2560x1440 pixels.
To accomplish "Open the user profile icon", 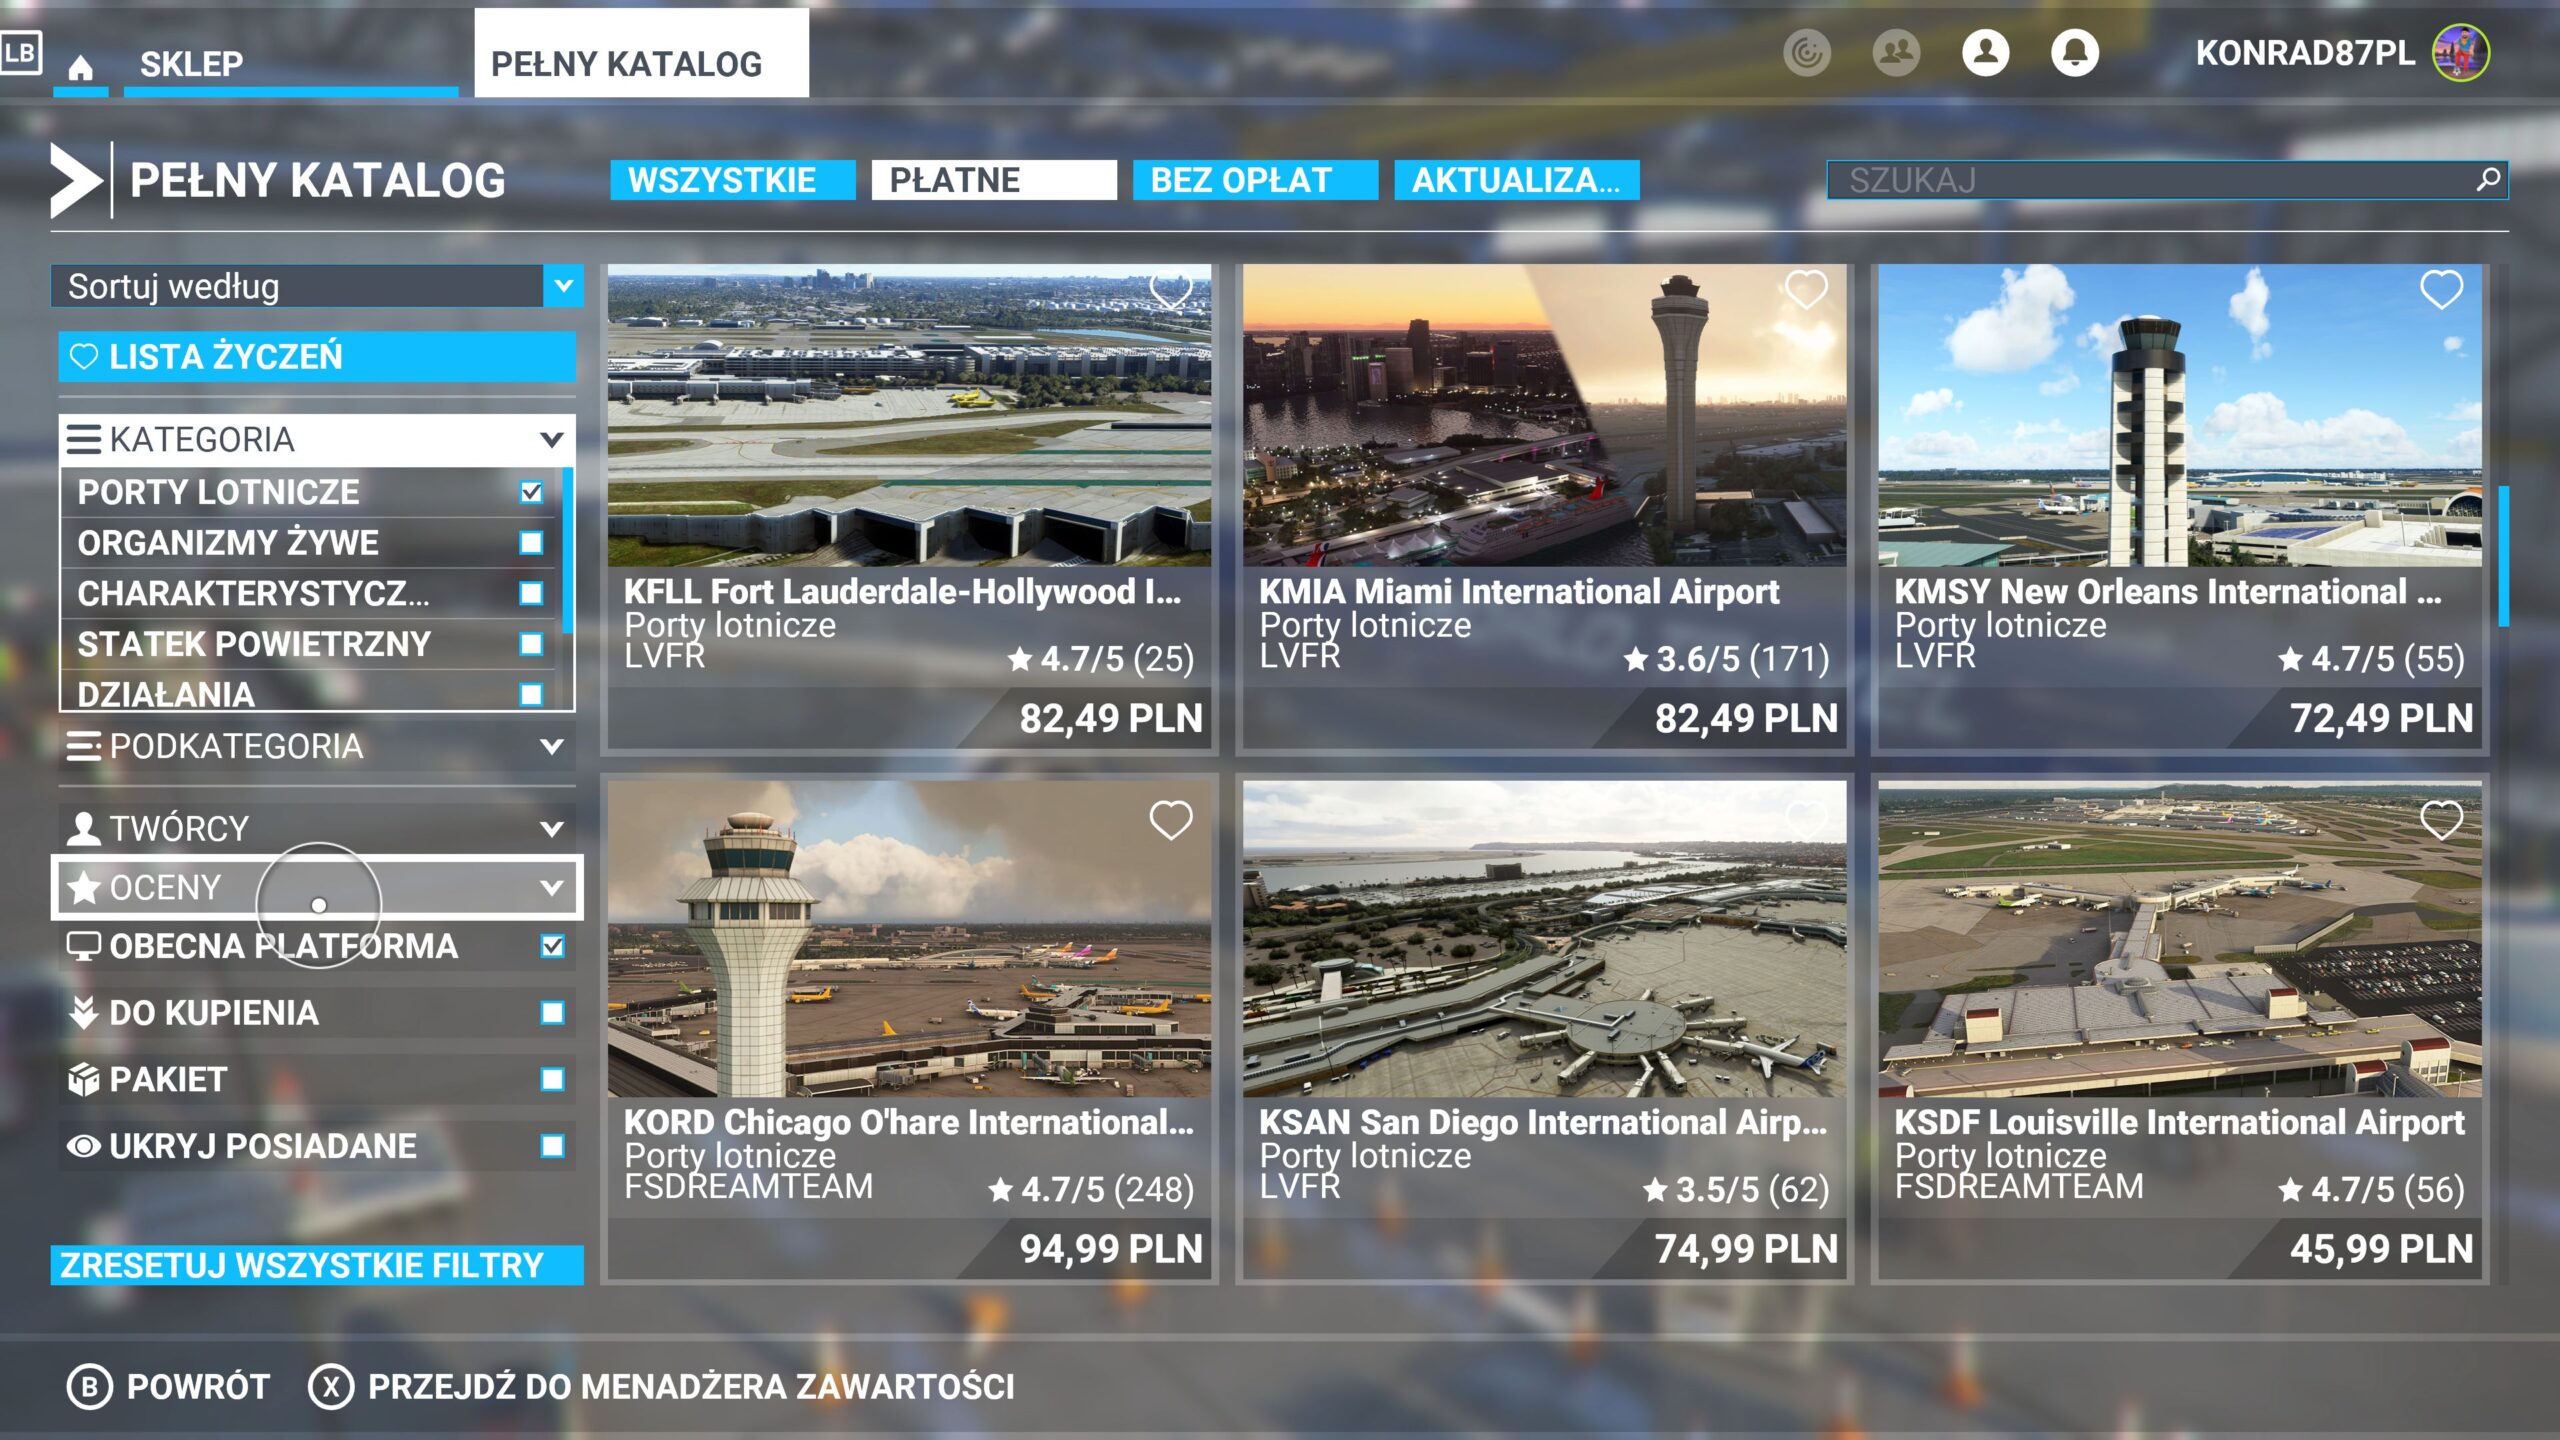I will (1985, 52).
